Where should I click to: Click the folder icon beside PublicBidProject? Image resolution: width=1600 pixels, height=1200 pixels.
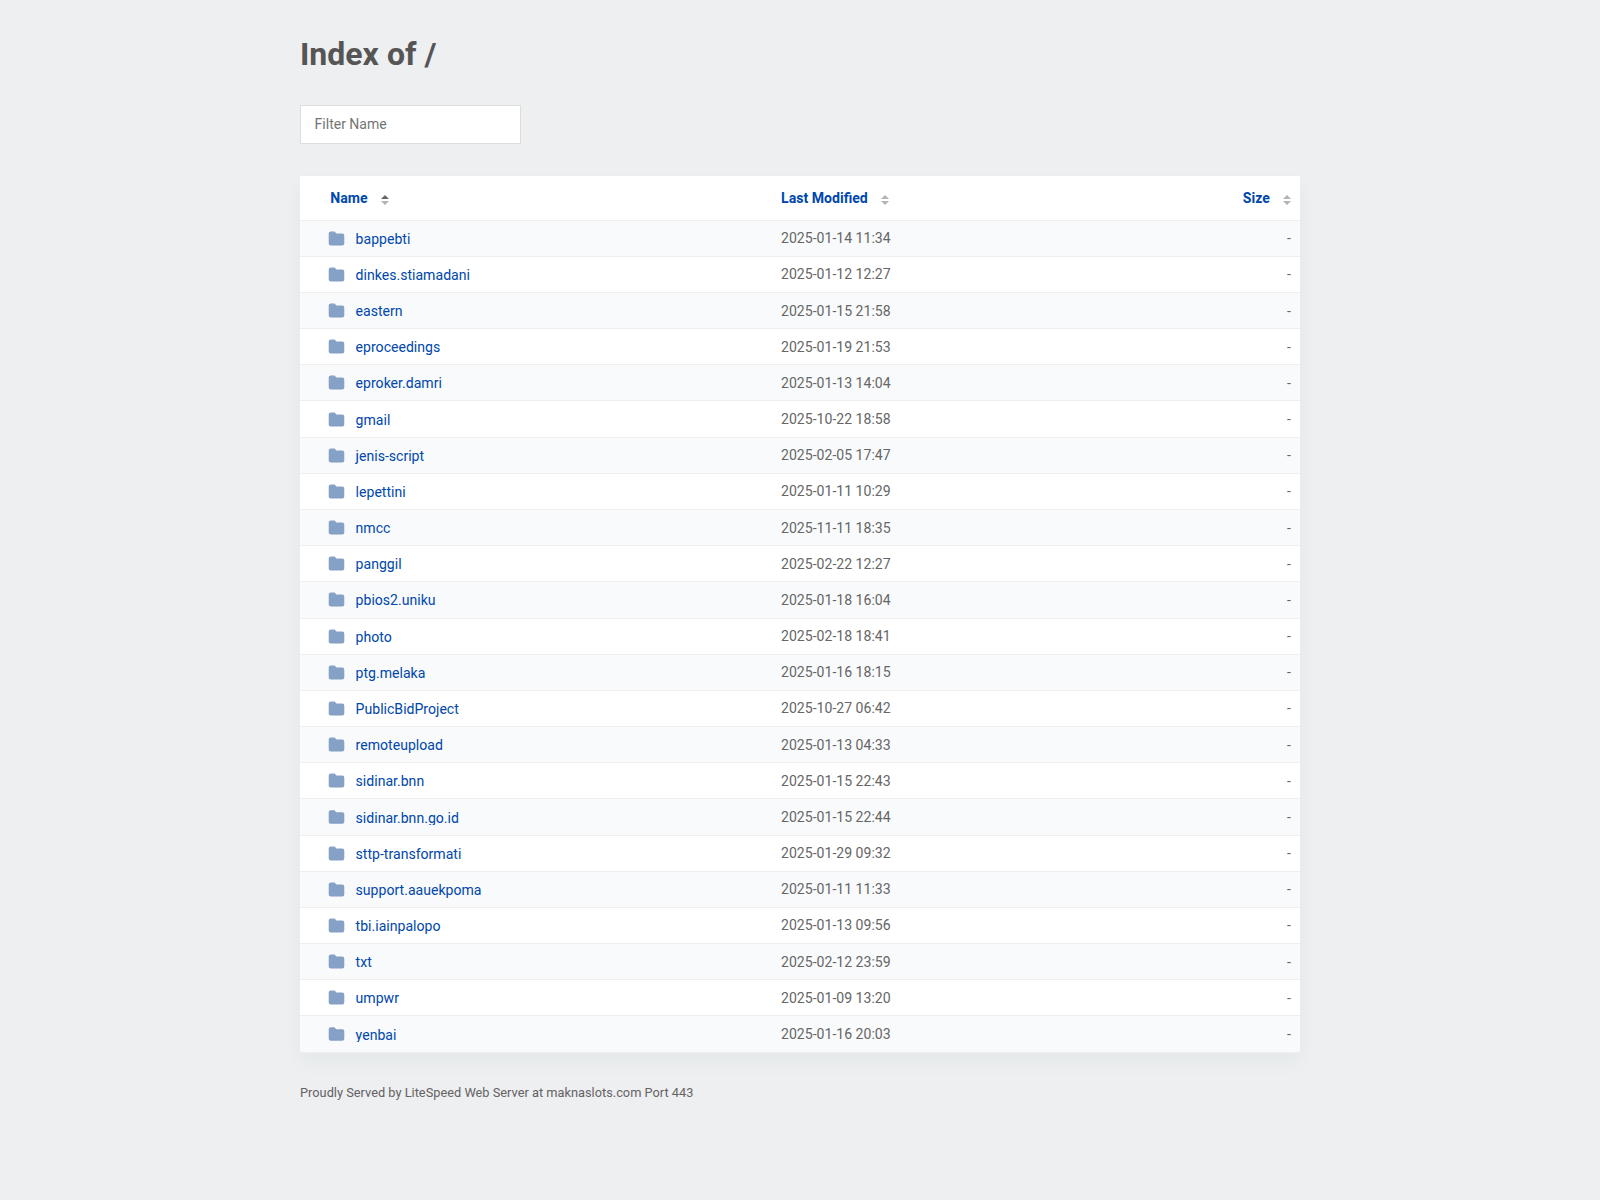[337, 709]
